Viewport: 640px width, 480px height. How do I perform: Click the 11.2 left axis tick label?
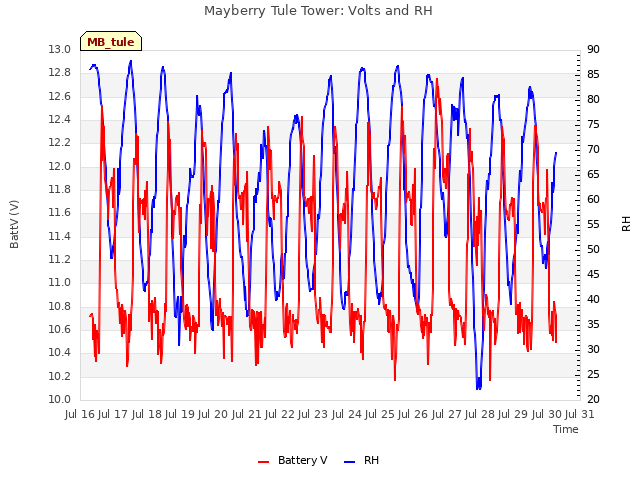pos(59,260)
